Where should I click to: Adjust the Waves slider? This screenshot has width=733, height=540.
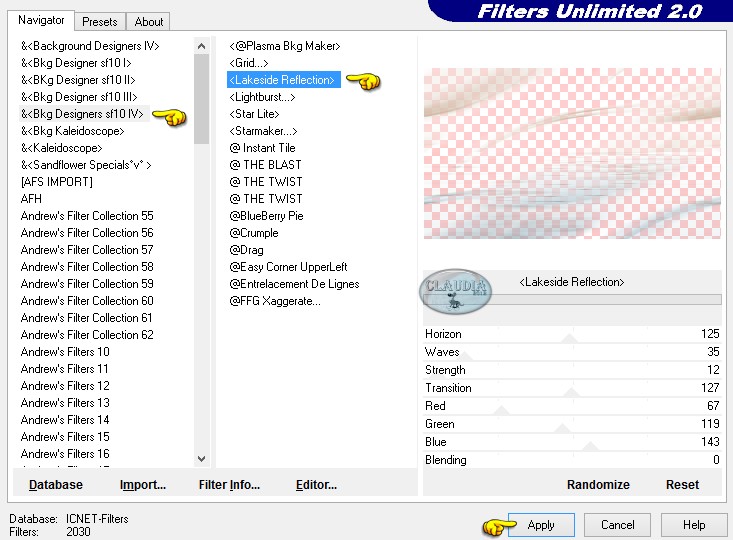(572, 352)
